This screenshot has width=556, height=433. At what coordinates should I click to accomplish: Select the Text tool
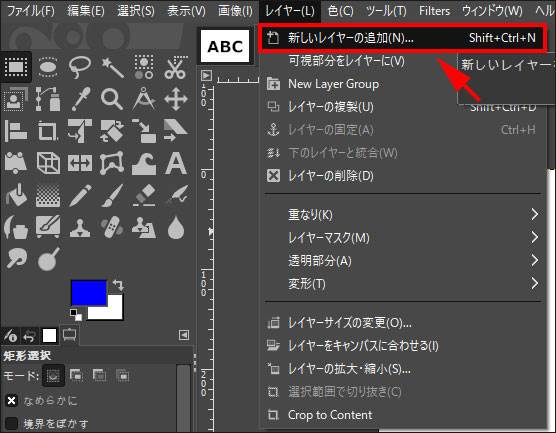tap(176, 163)
